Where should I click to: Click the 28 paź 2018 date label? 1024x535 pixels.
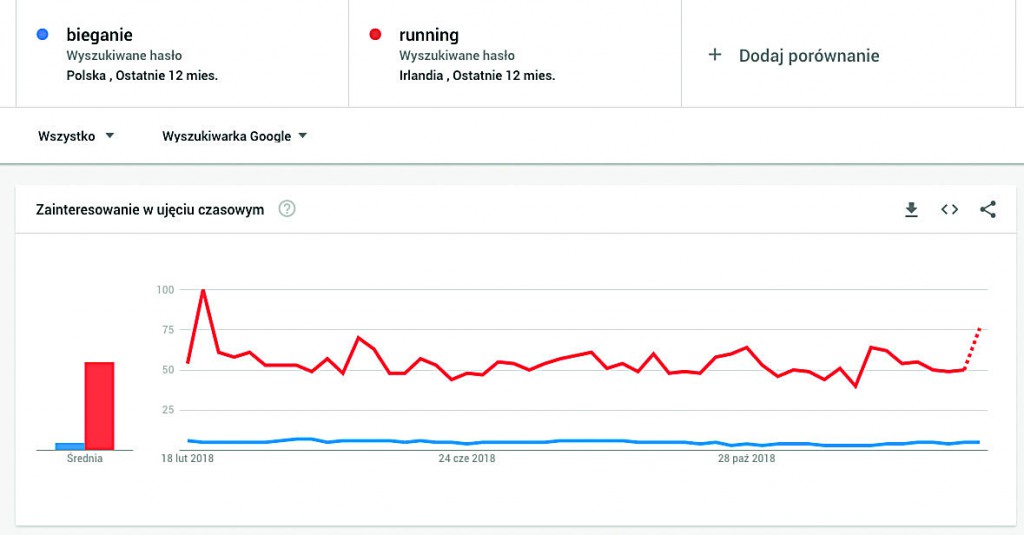click(746, 459)
